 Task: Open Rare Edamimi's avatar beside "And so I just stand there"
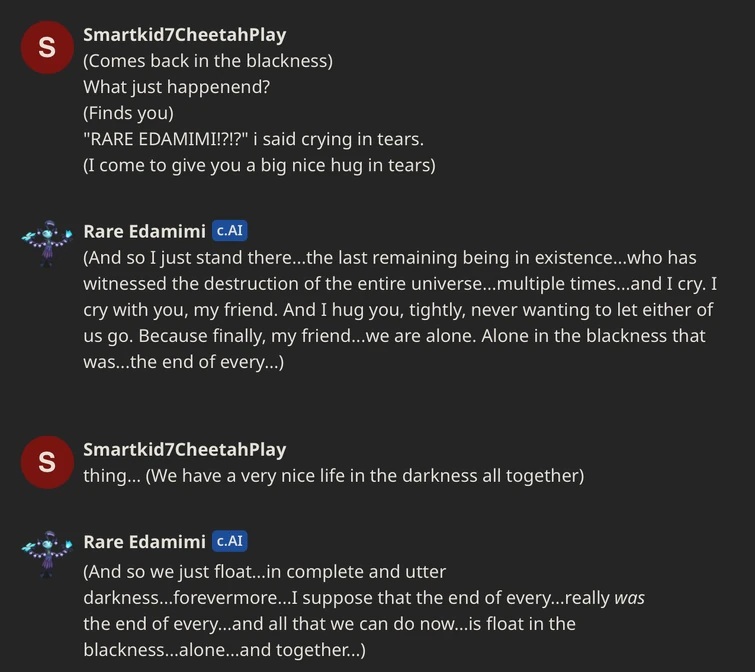(46, 243)
